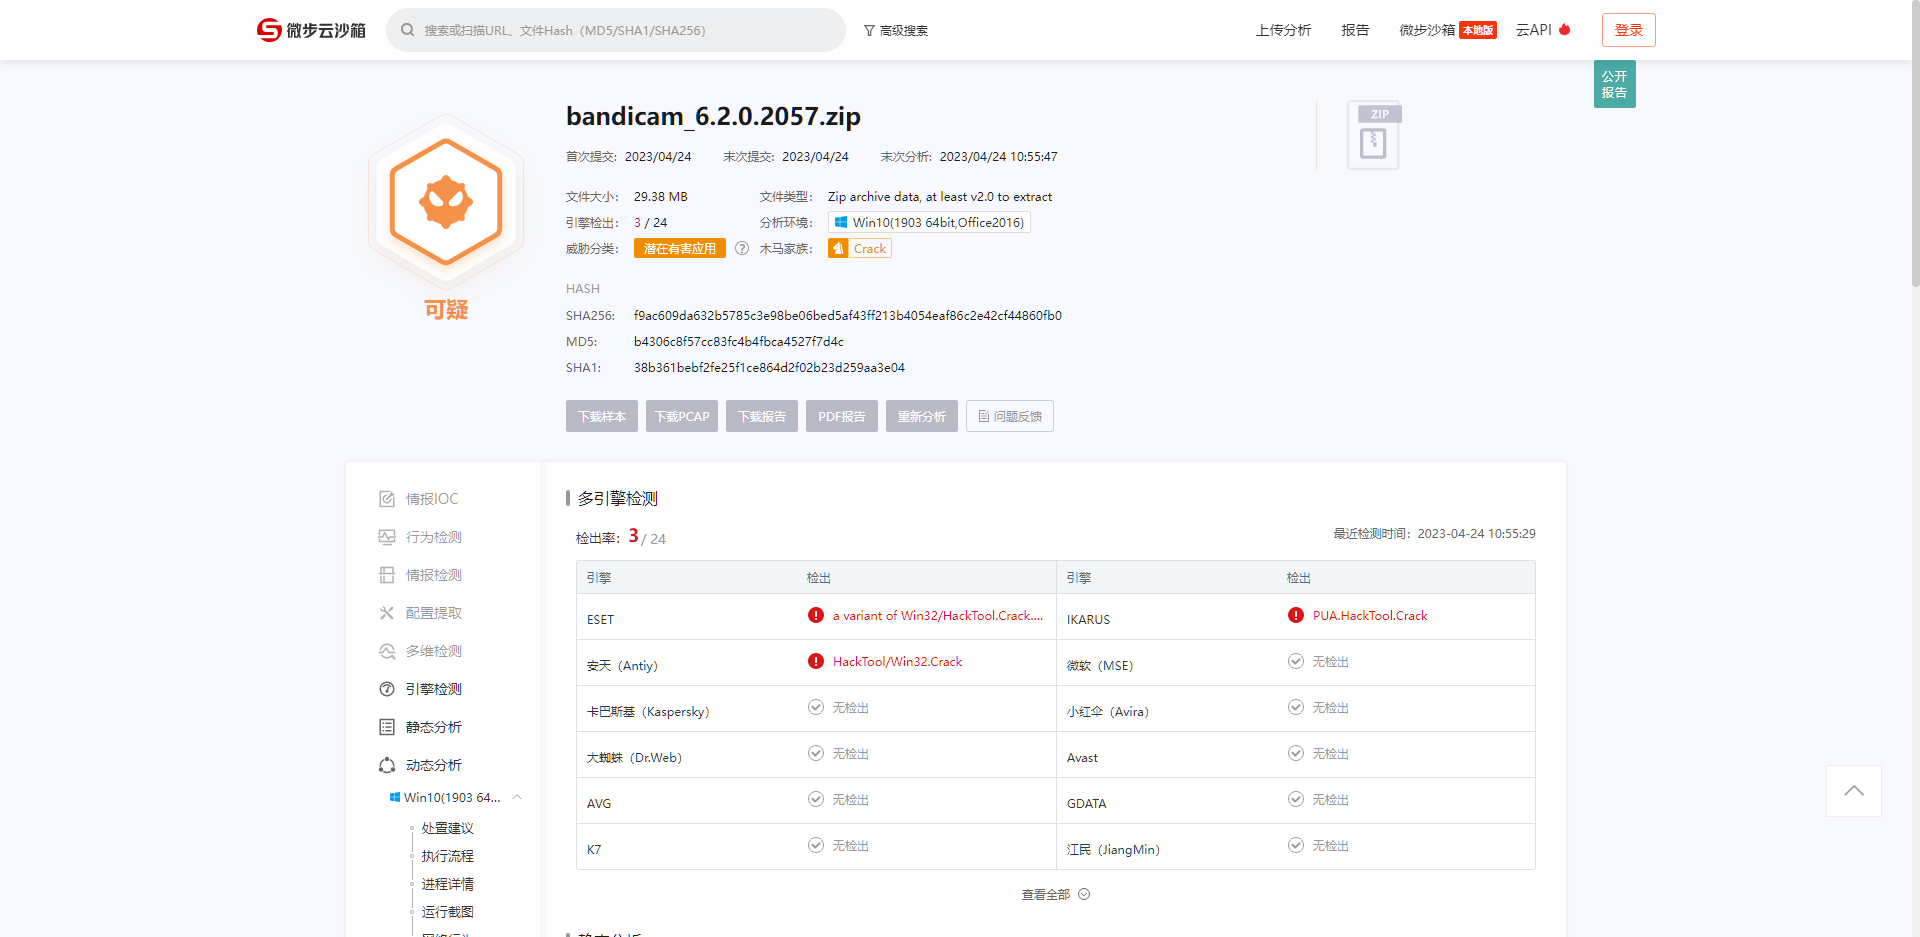Open 微步沙箱 本地版 in the top navigation
The height and width of the screenshot is (937, 1920).
tap(1447, 30)
